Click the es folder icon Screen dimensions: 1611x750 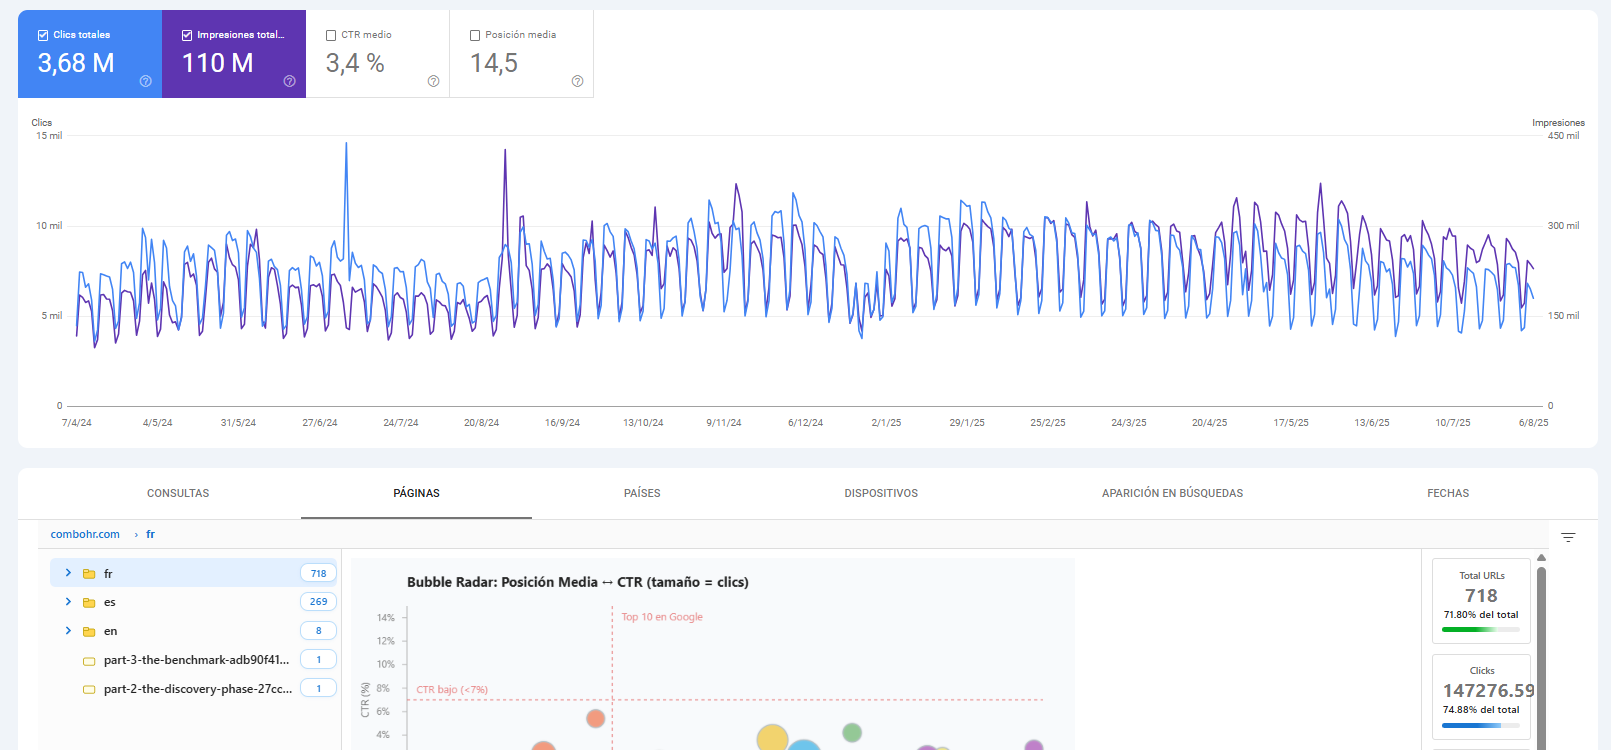tap(89, 603)
